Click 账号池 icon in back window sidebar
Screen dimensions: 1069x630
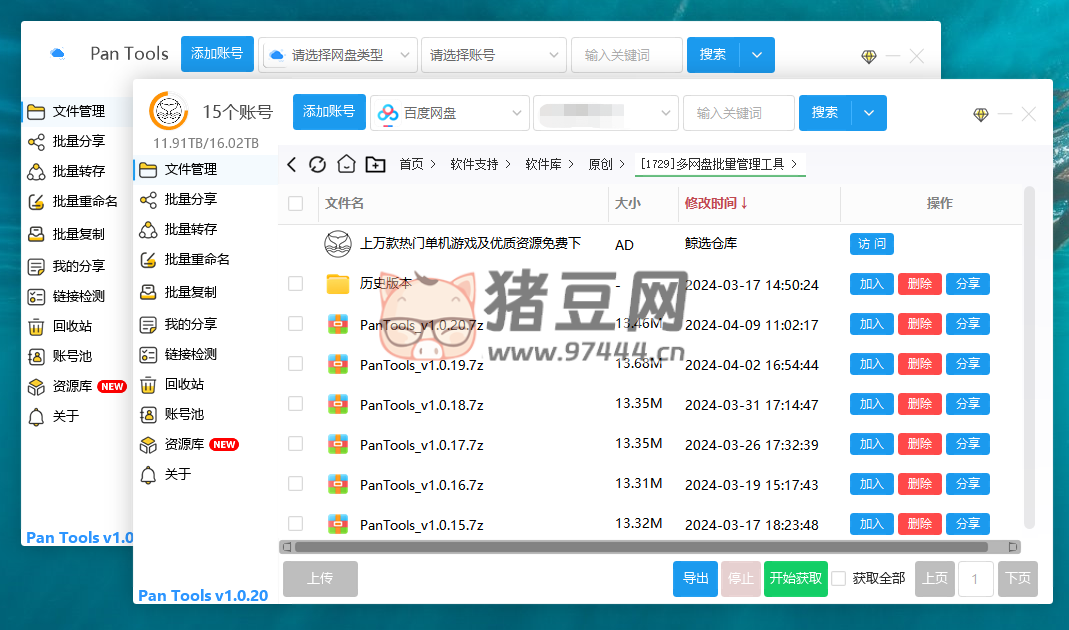point(36,357)
